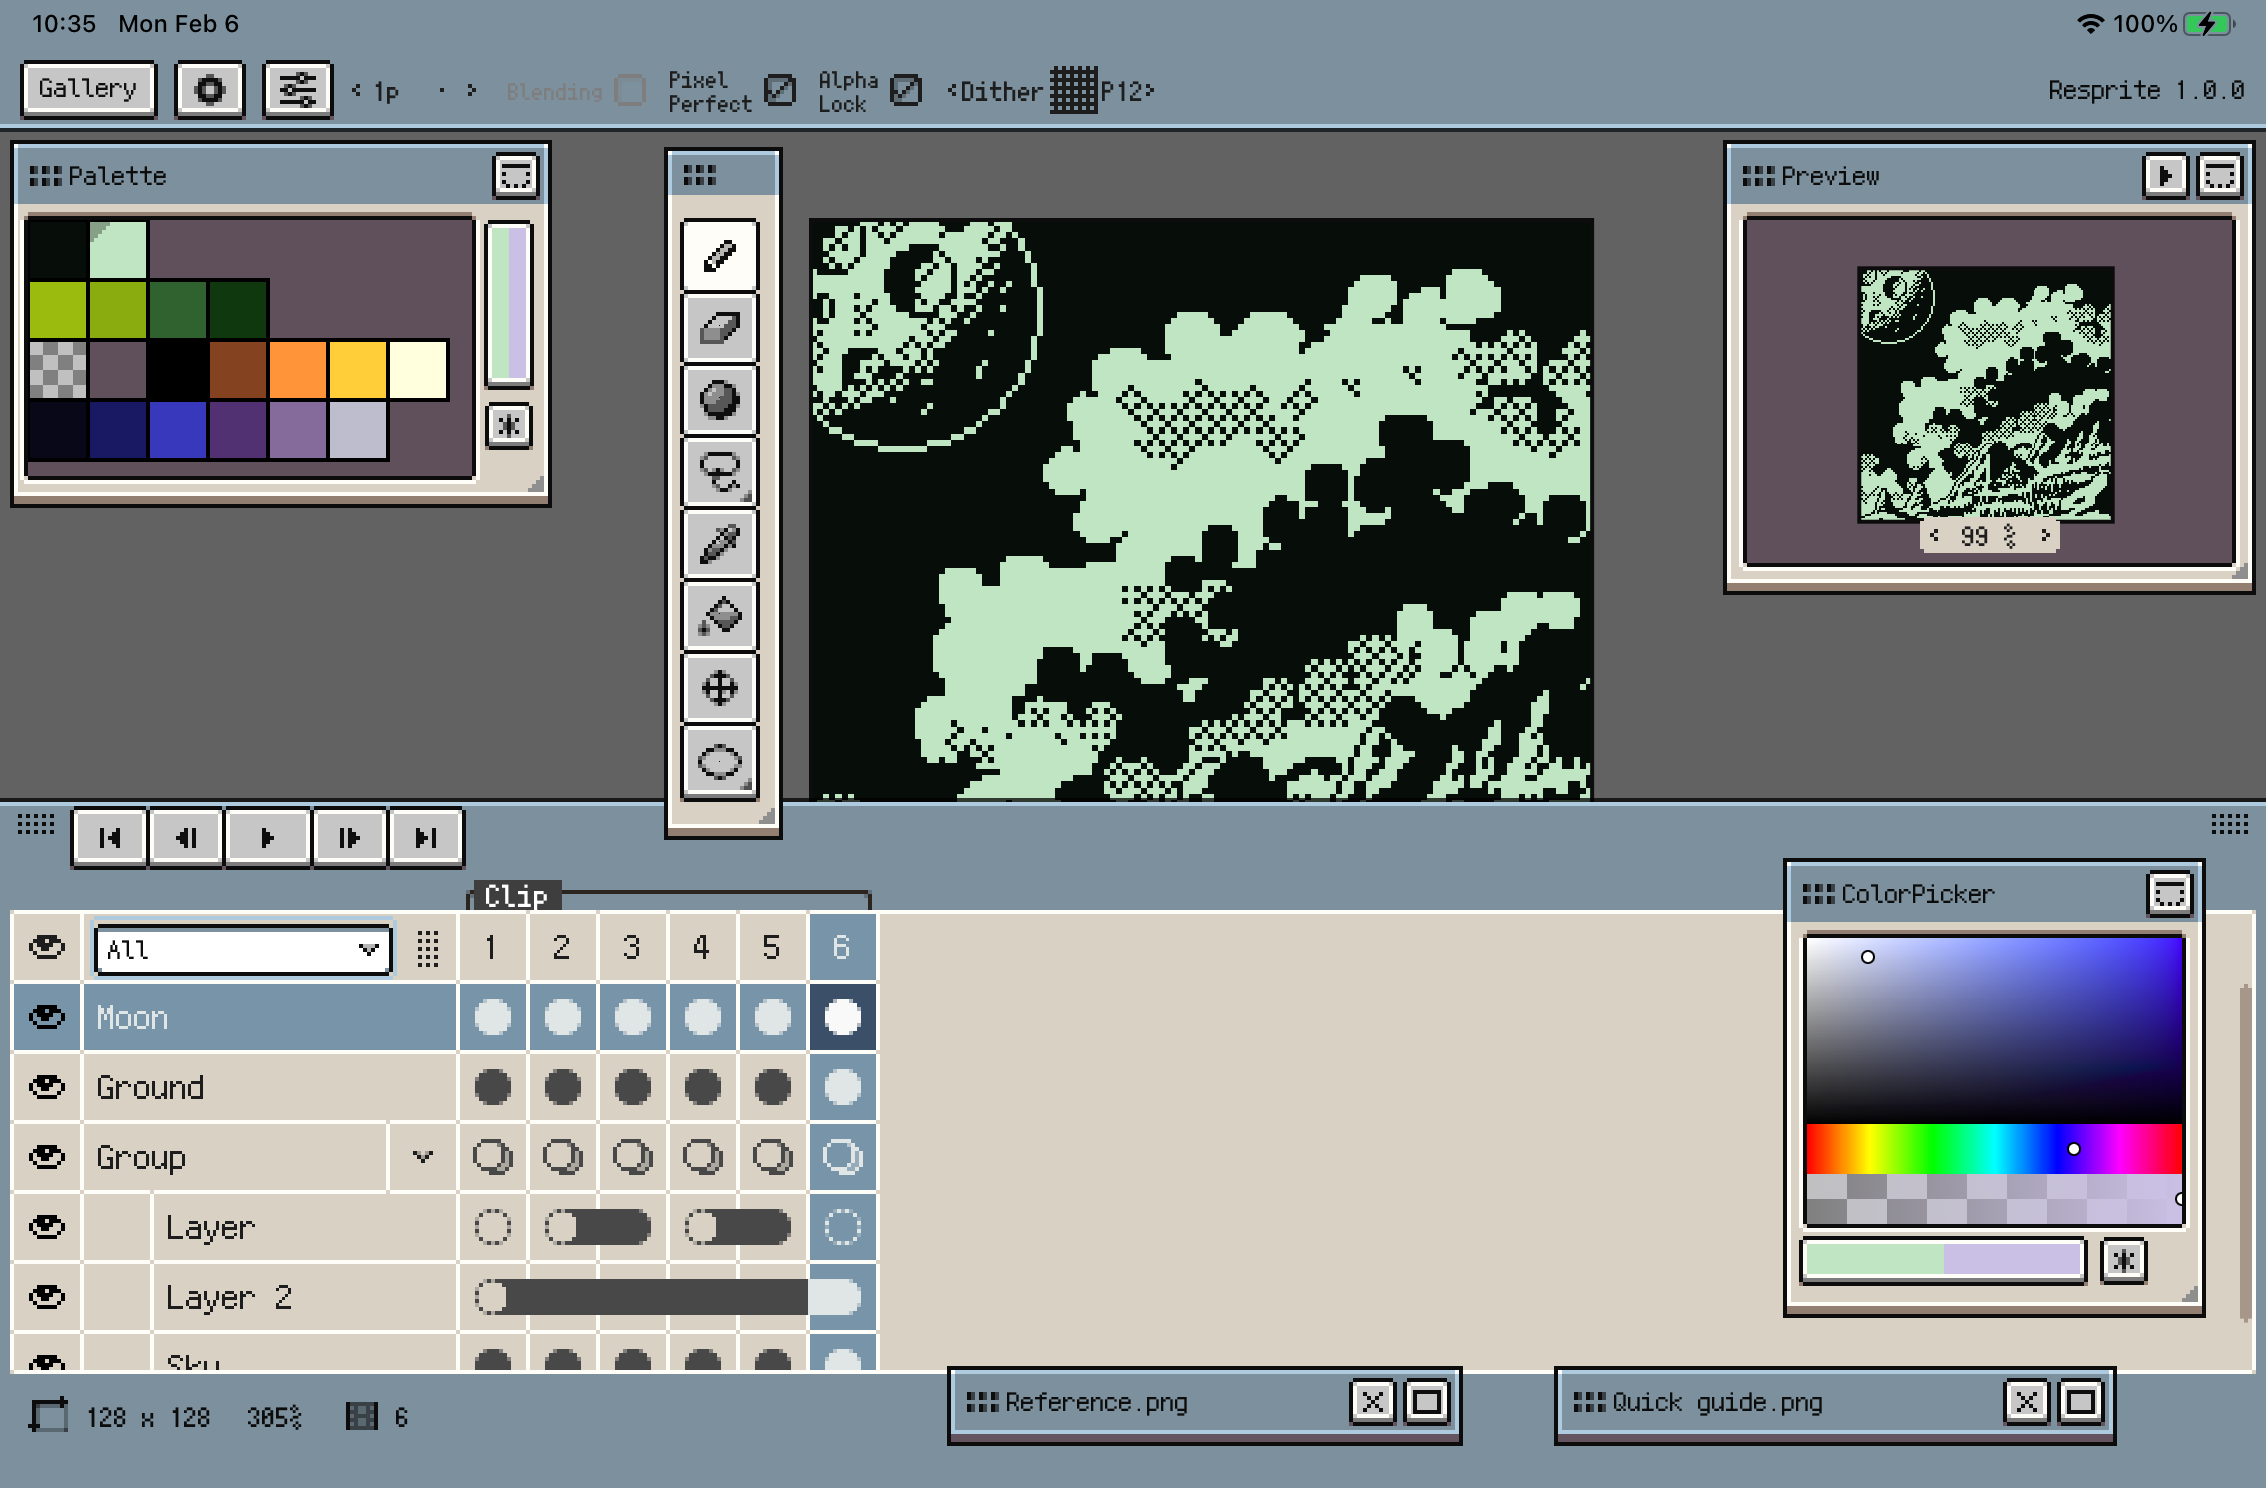Open the sliders settings icon
This screenshot has width=2266, height=1488.
click(x=297, y=90)
